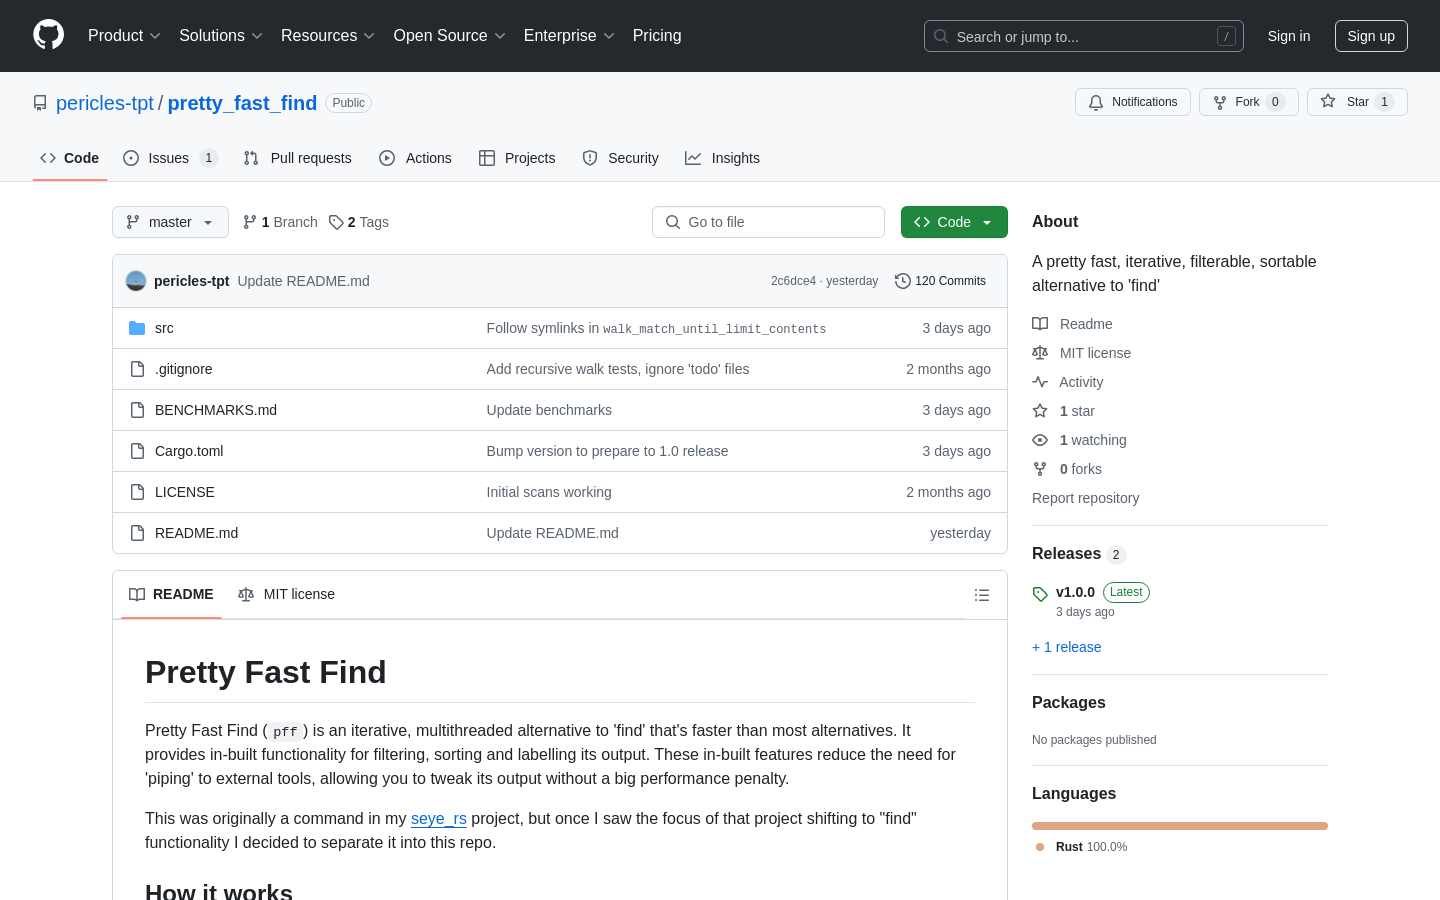Click the Sign in link
1440x900 pixels.
click(1289, 36)
